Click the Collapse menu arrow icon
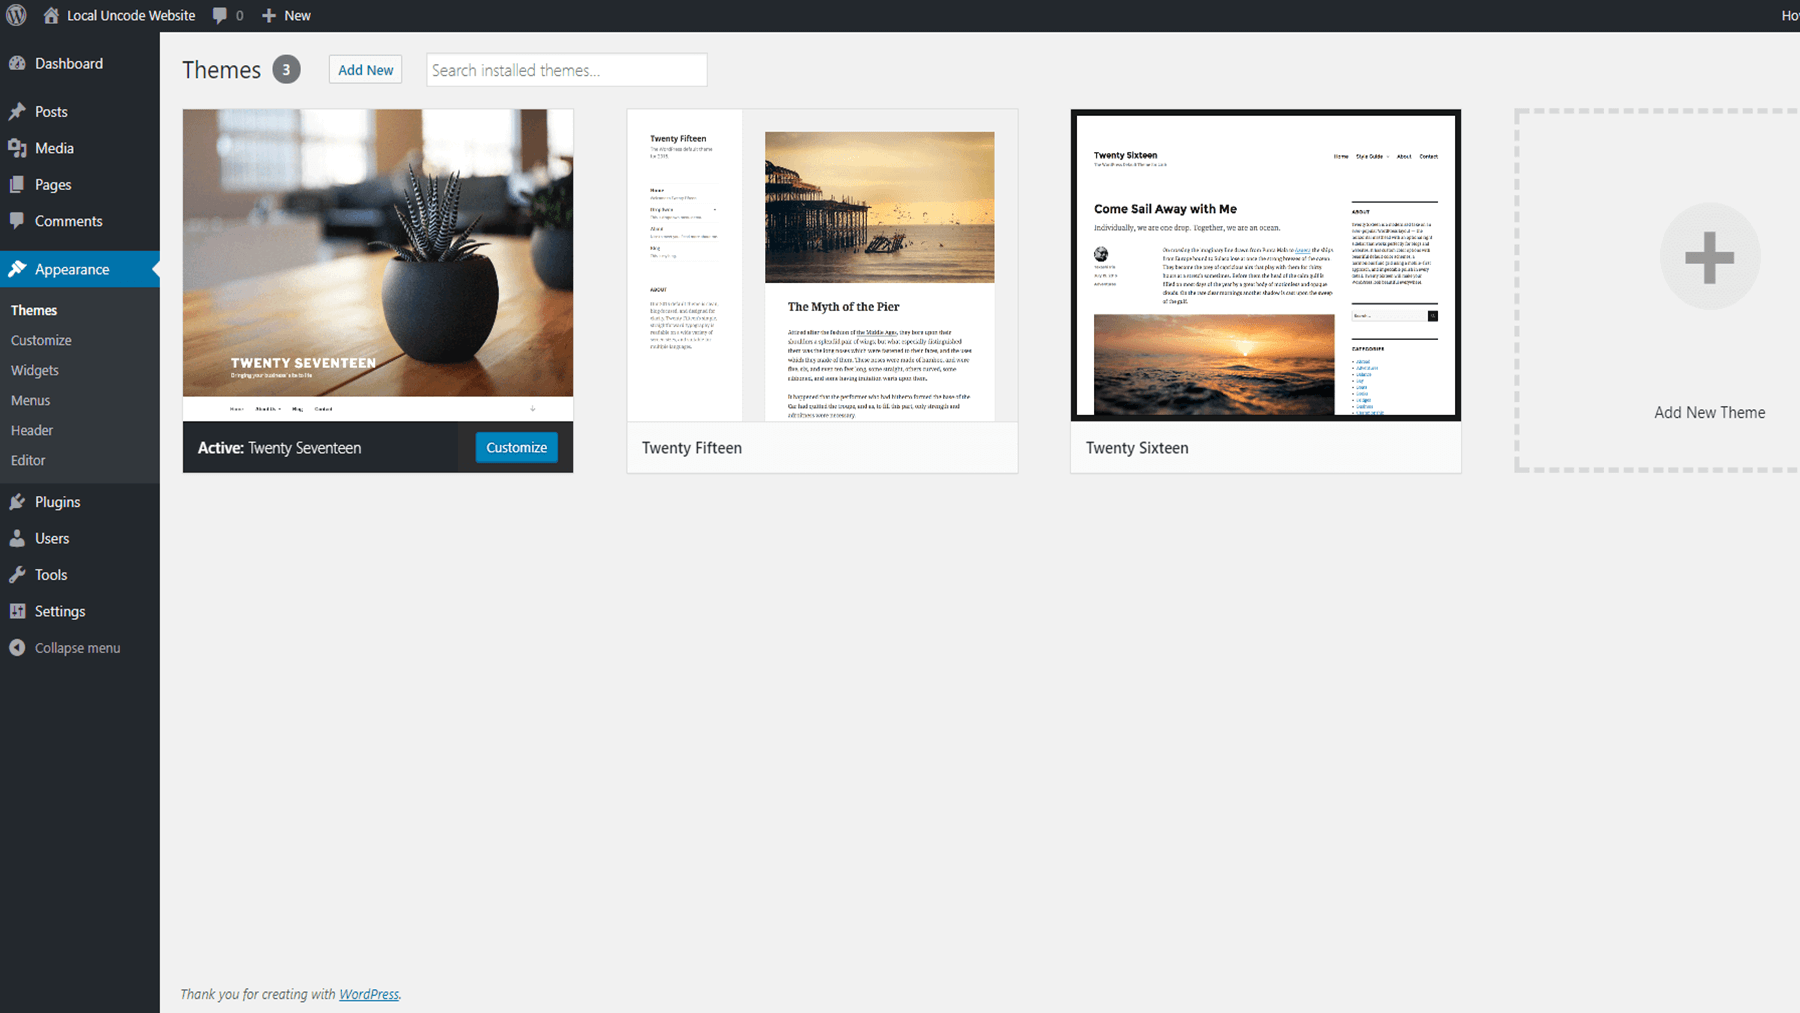 tap(17, 648)
